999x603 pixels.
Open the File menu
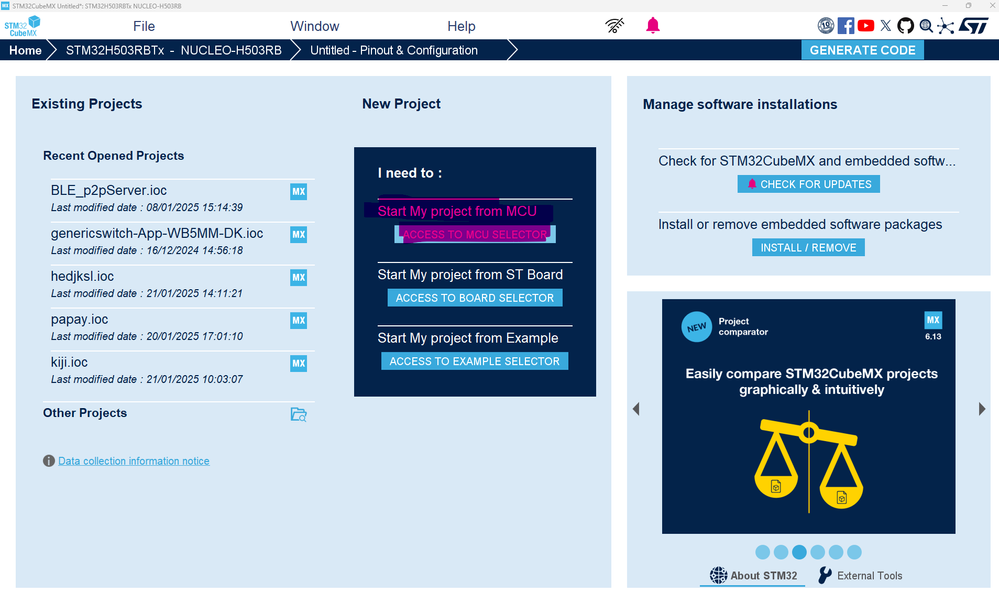[144, 26]
